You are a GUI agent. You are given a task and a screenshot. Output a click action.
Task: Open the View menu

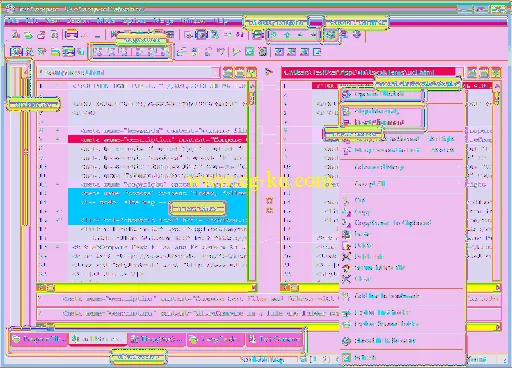52,21
